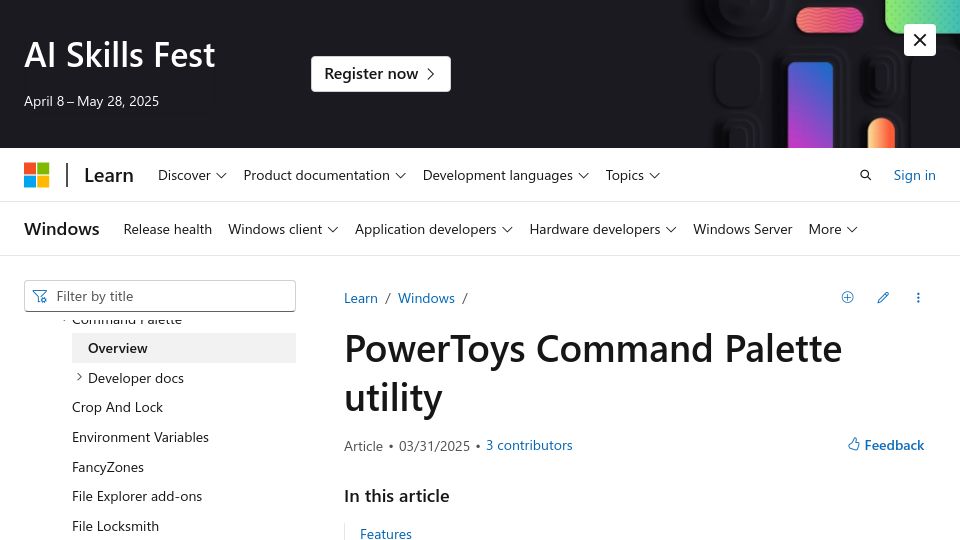Open the Windows section heading link

pyautogui.click(x=62, y=229)
